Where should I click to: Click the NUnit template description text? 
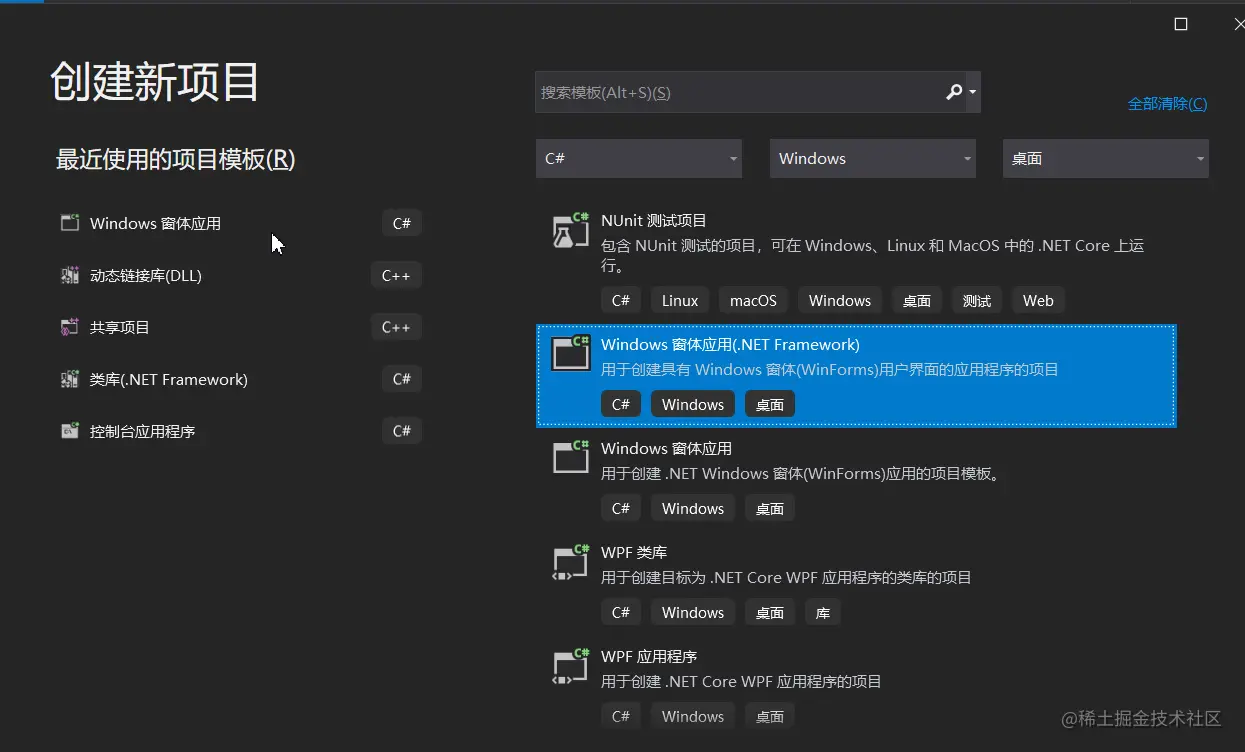click(872, 256)
